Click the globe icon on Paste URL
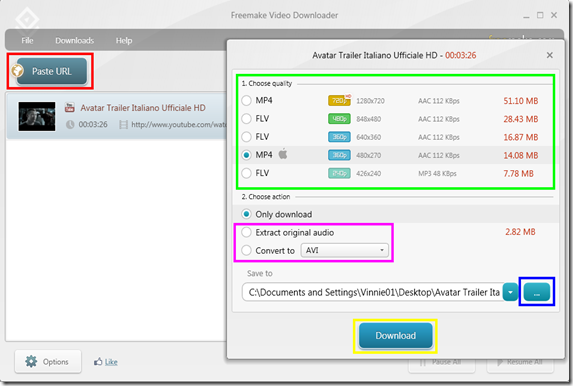573x386 pixels. [x=17, y=71]
